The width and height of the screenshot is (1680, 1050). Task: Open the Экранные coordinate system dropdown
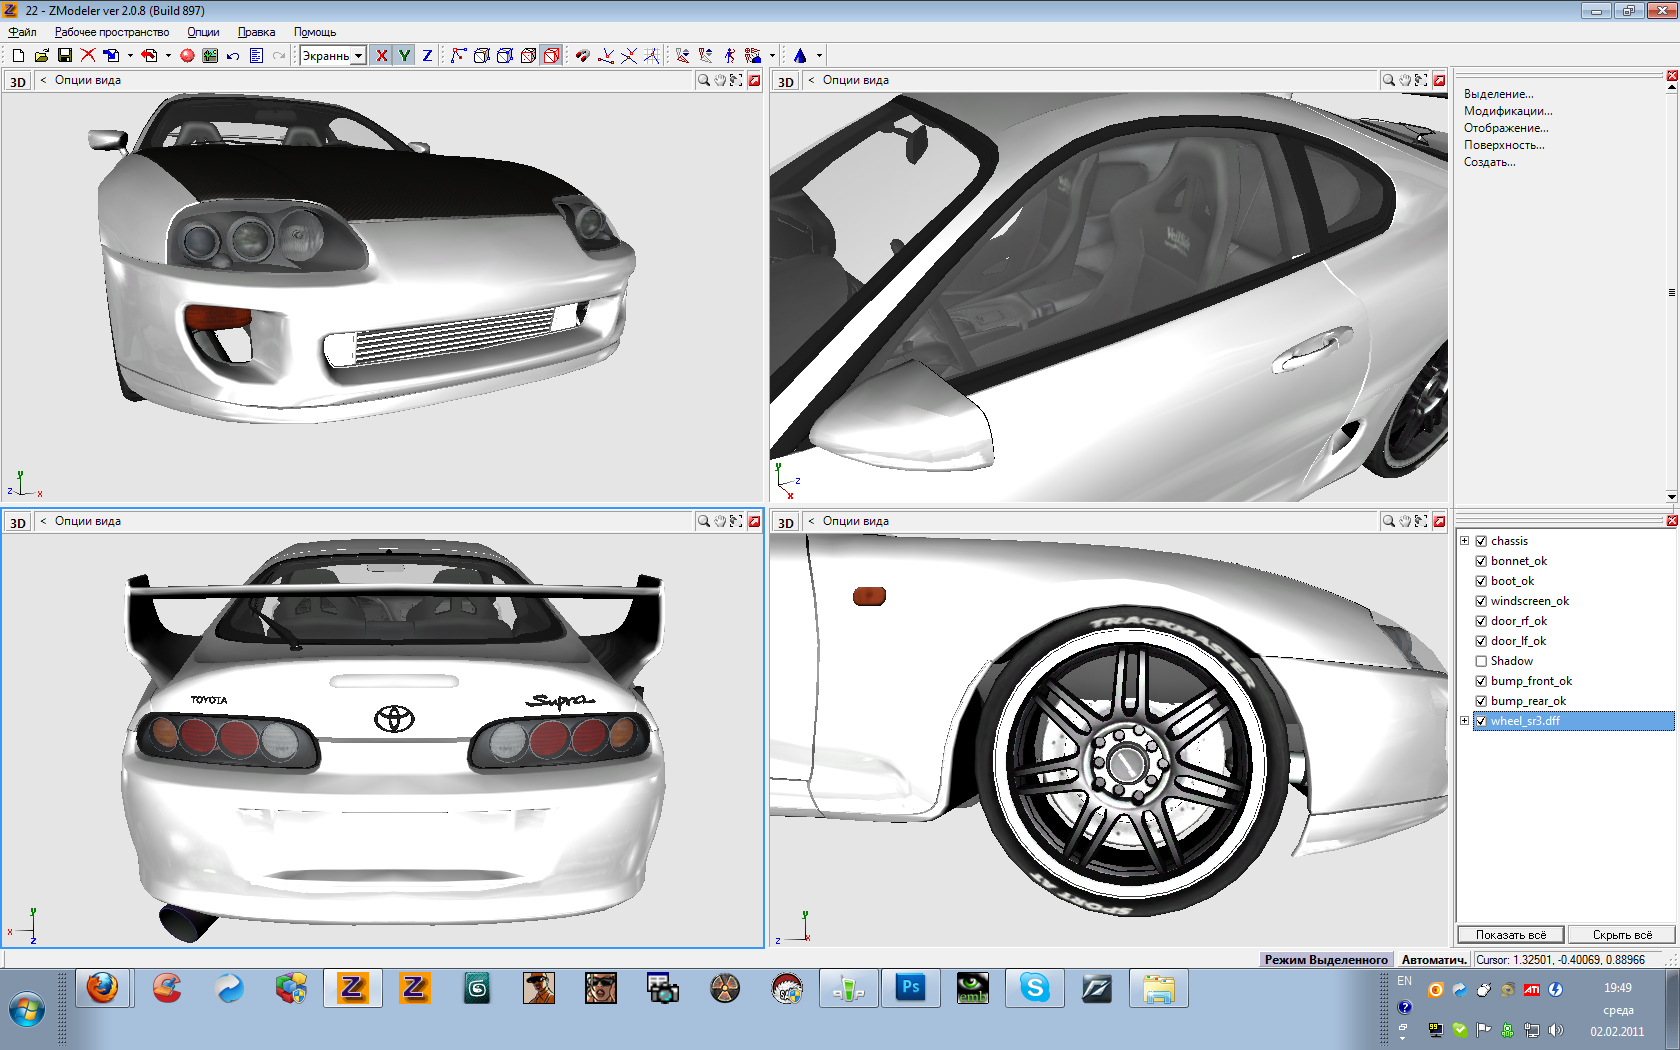pos(358,56)
